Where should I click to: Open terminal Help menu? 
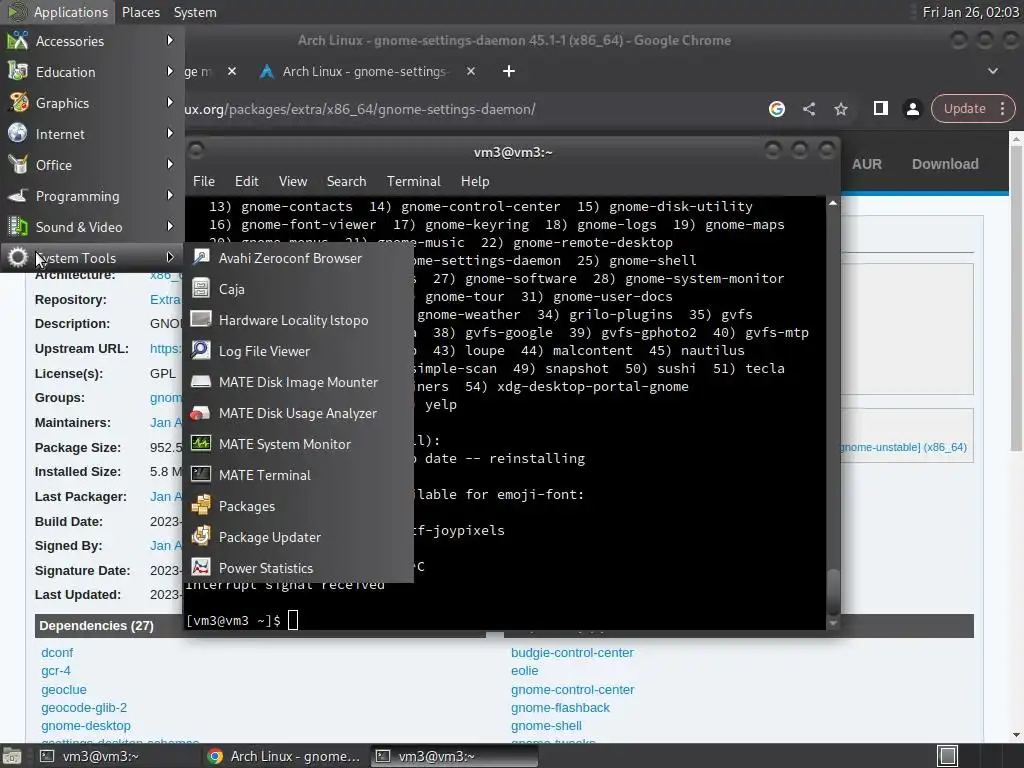click(475, 181)
